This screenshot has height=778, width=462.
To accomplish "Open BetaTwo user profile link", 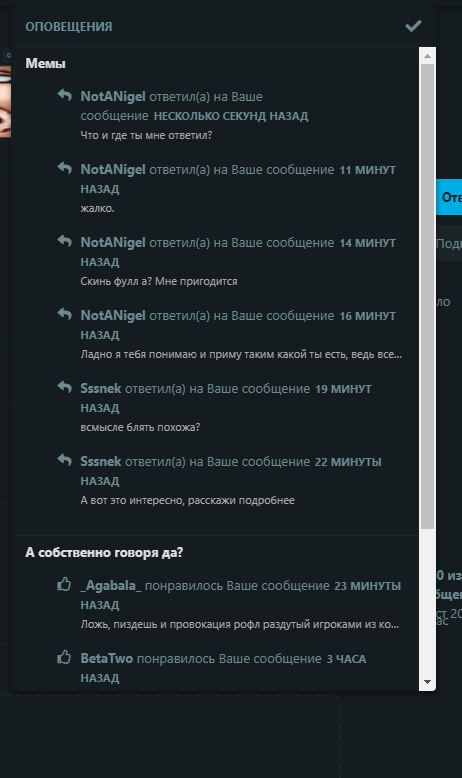I will tap(107, 659).
